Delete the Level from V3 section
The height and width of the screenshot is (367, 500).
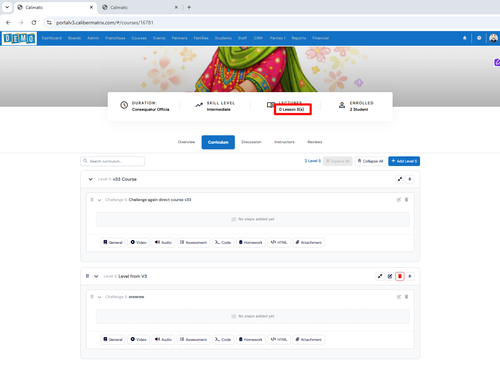(x=400, y=276)
